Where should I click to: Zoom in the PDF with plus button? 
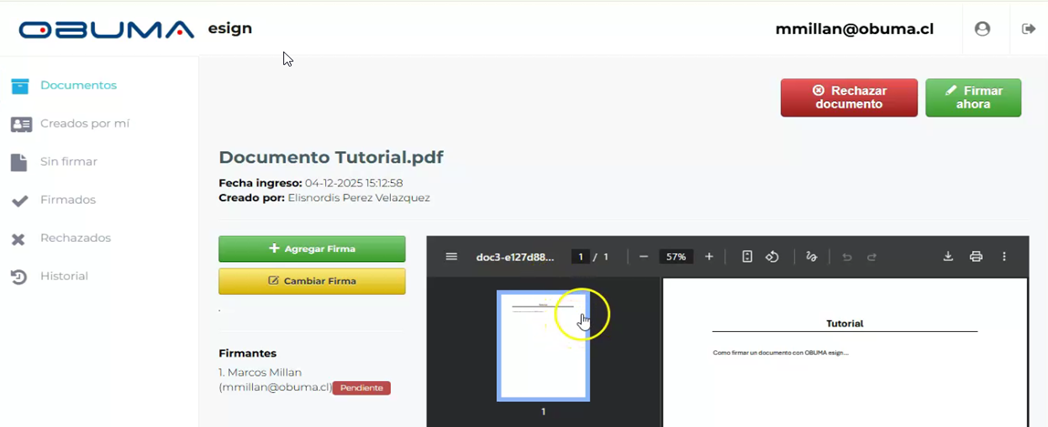tap(709, 257)
